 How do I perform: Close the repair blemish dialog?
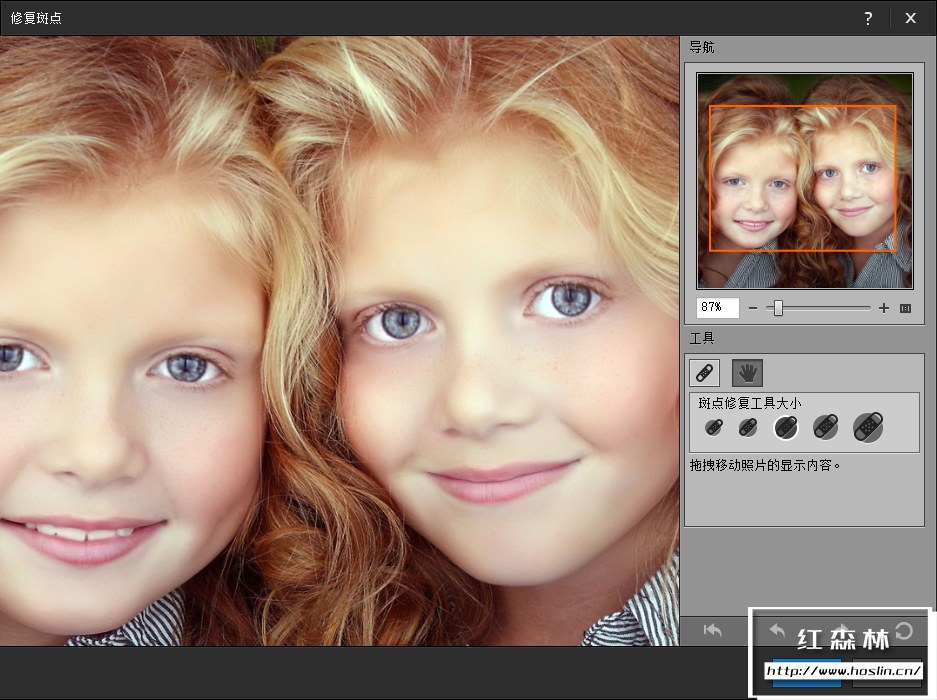coord(910,19)
